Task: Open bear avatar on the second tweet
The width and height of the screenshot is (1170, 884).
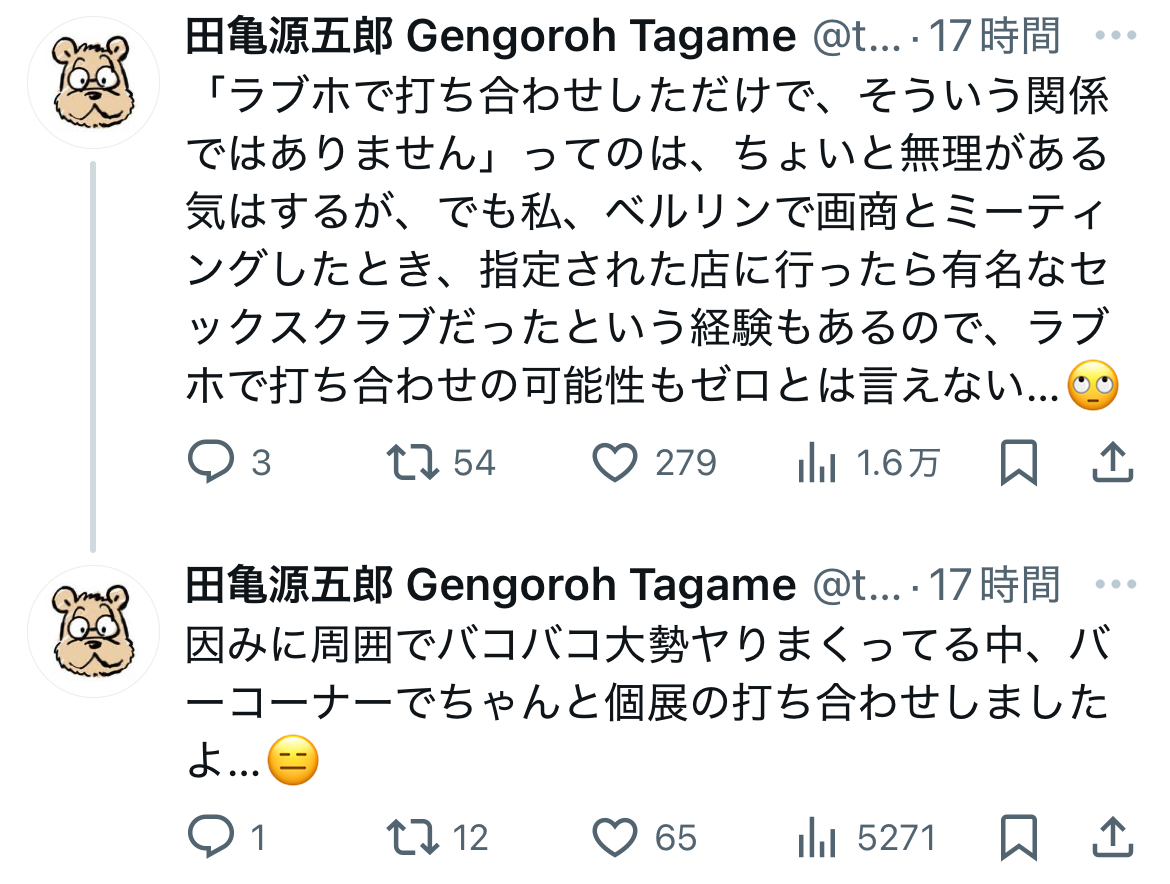Action: [93, 631]
